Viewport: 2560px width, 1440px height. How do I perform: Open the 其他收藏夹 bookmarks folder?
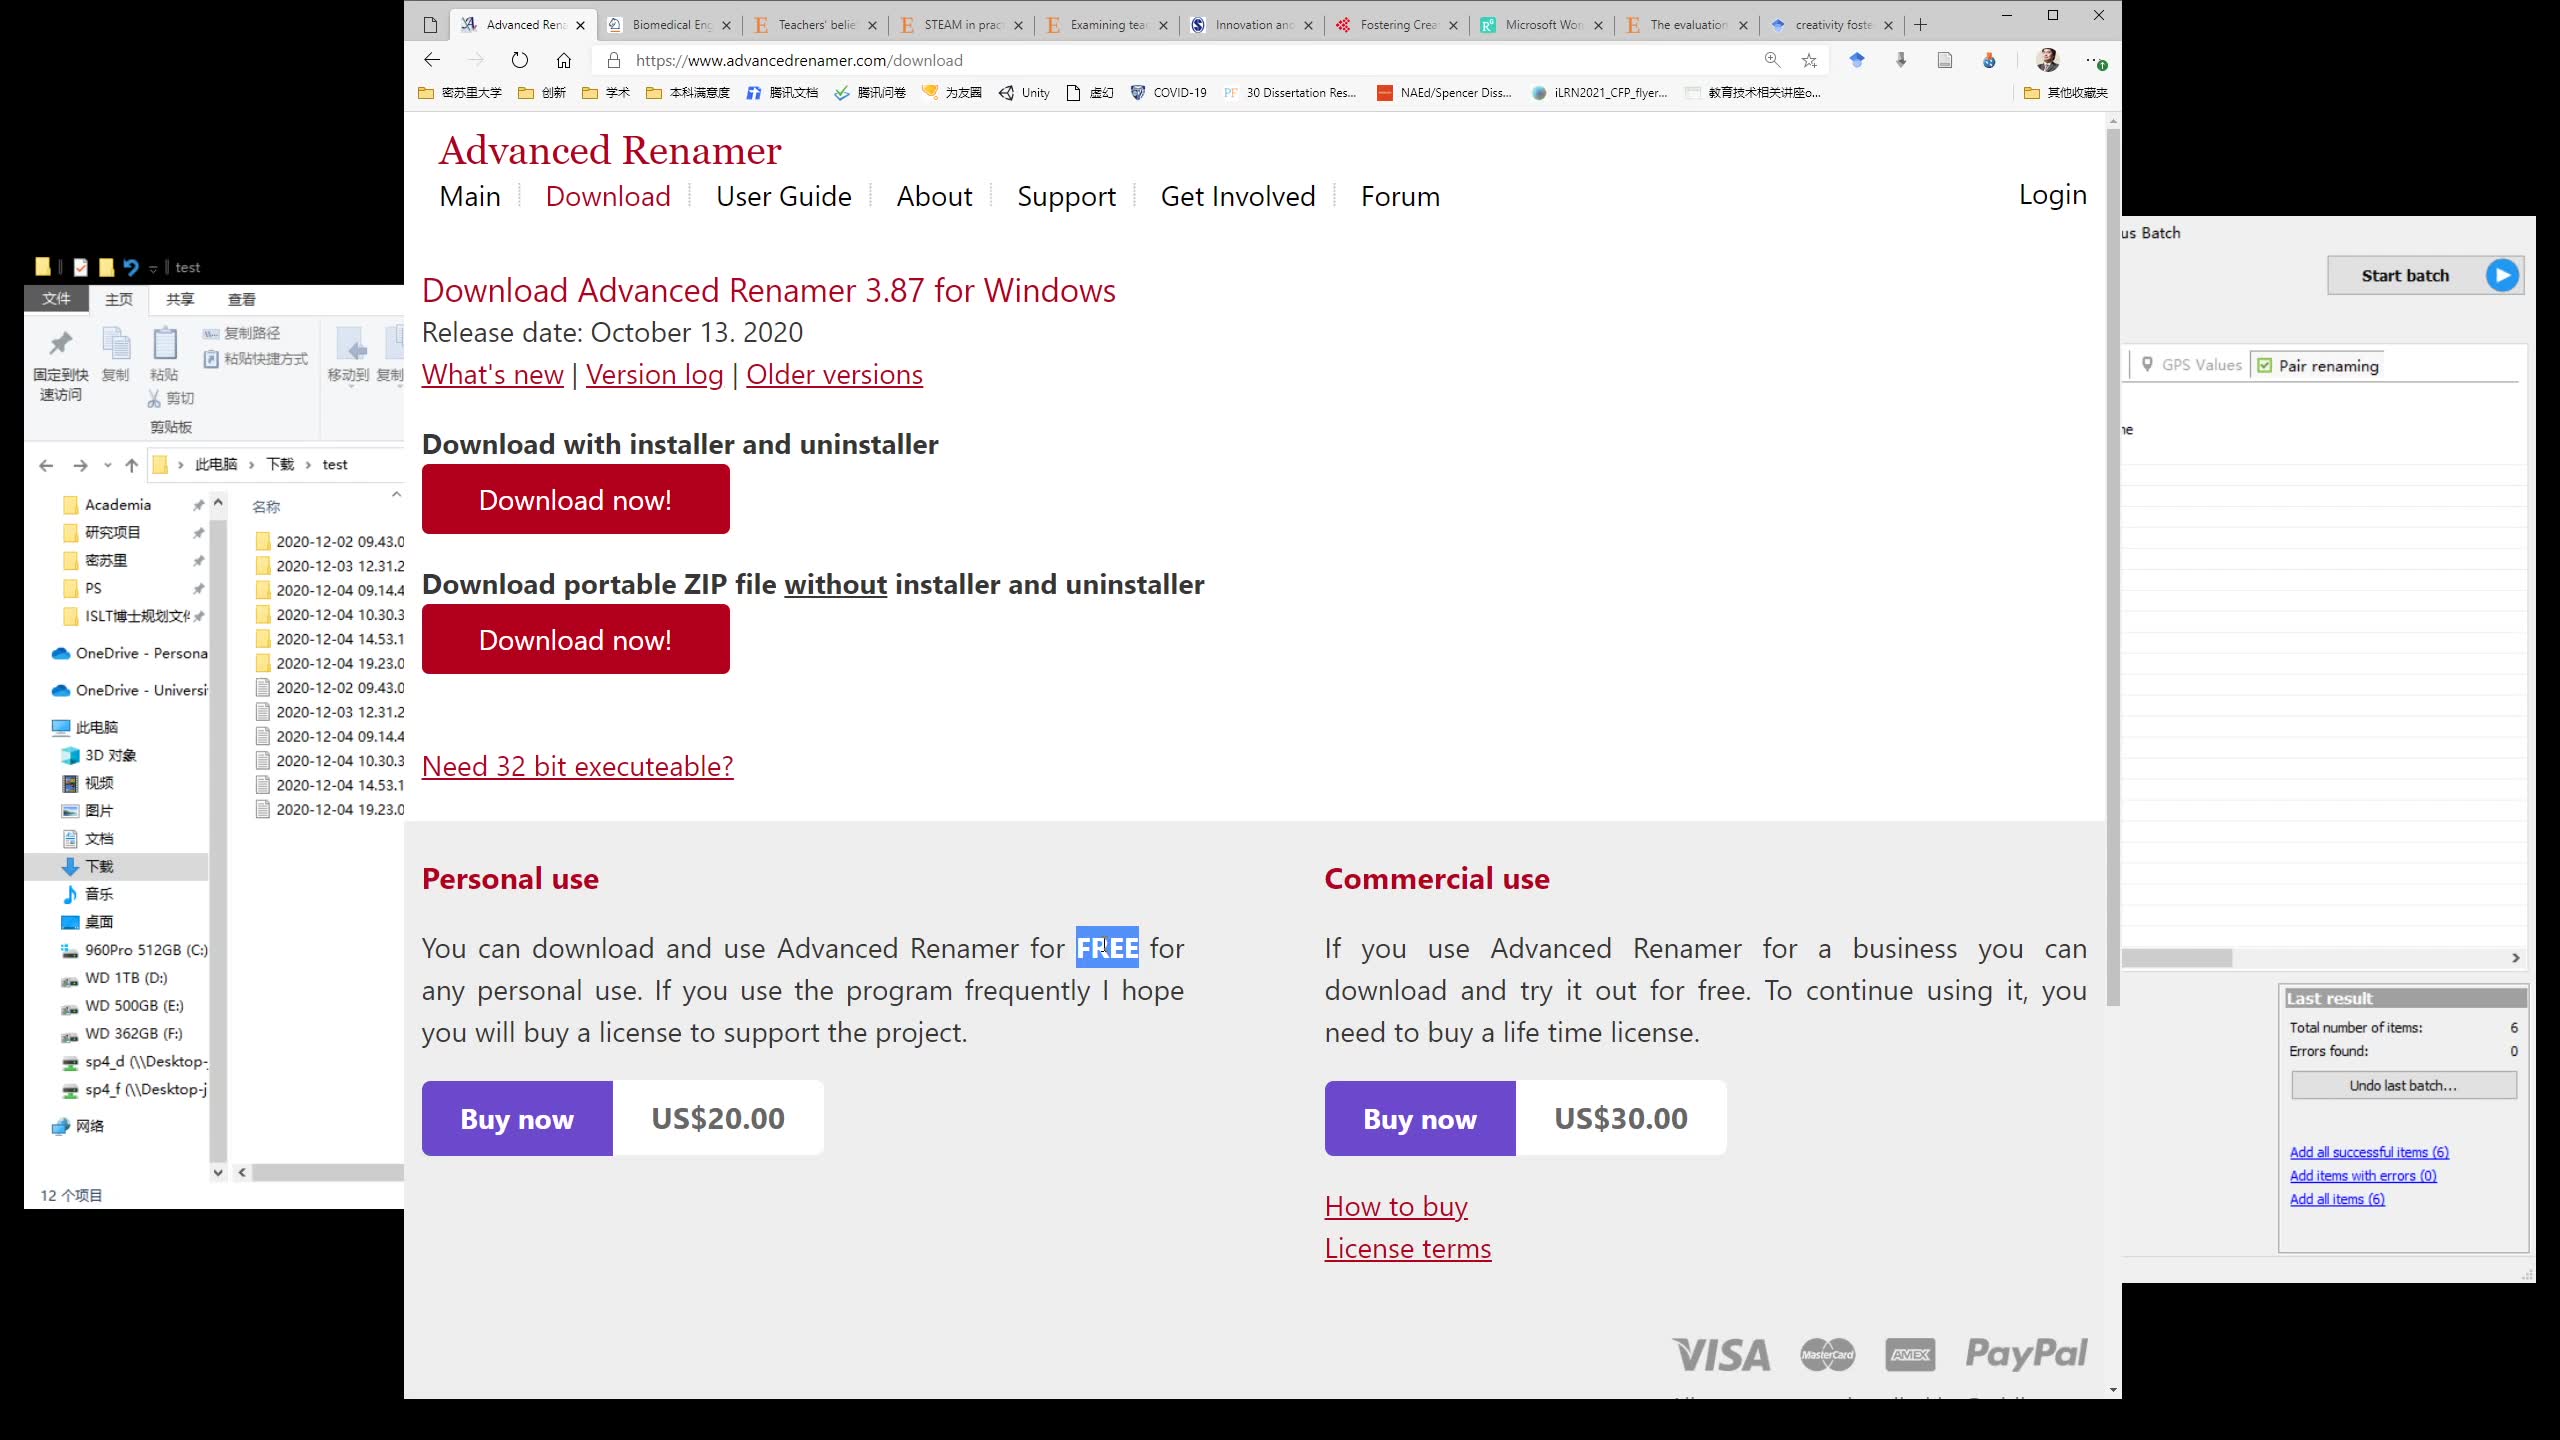click(x=2066, y=93)
